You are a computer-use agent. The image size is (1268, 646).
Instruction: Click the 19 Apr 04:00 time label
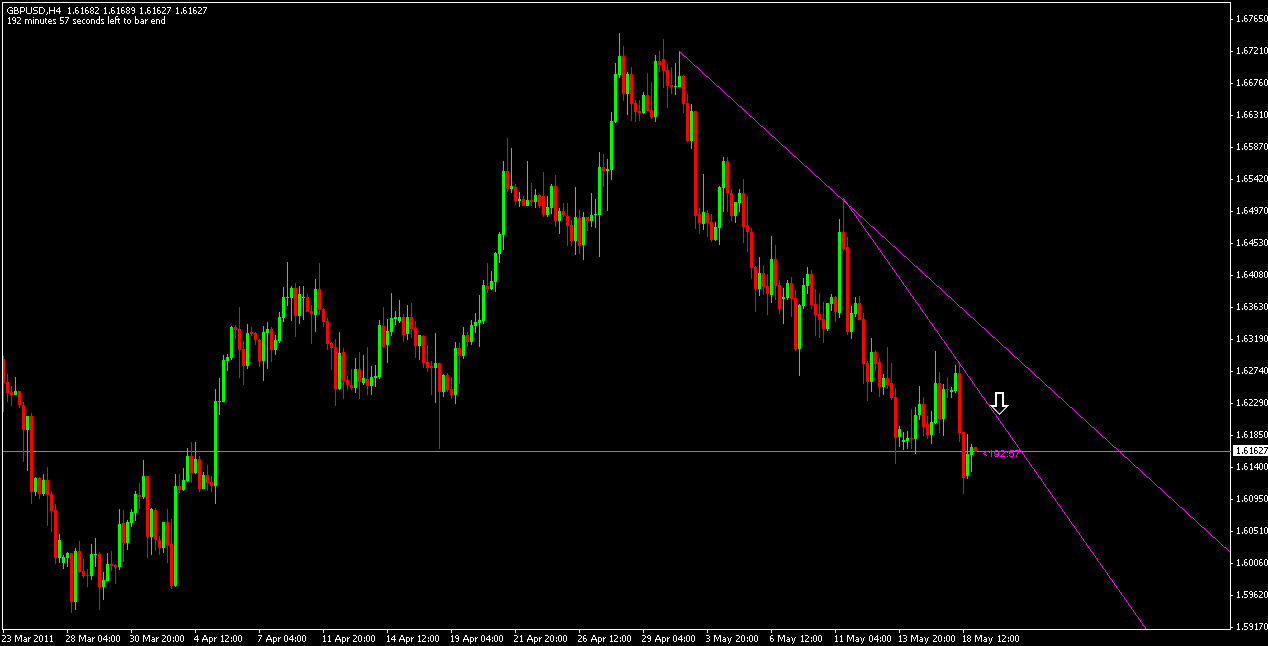[x=476, y=637]
